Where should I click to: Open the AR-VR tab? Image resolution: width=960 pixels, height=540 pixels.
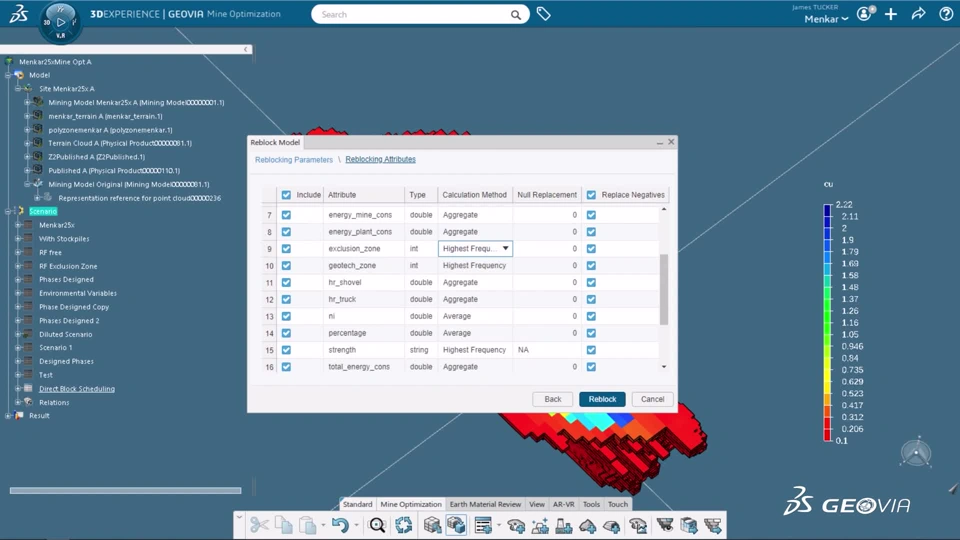click(564, 504)
